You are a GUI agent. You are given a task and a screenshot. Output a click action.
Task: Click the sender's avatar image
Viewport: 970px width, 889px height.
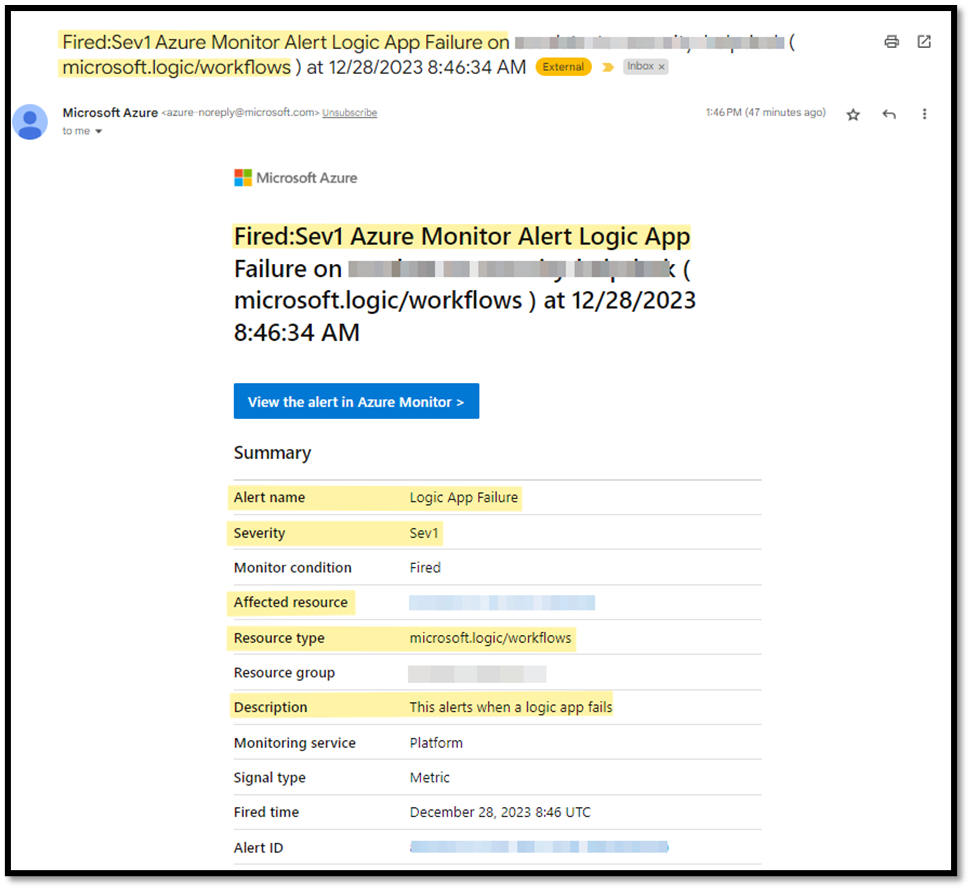point(30,122)
